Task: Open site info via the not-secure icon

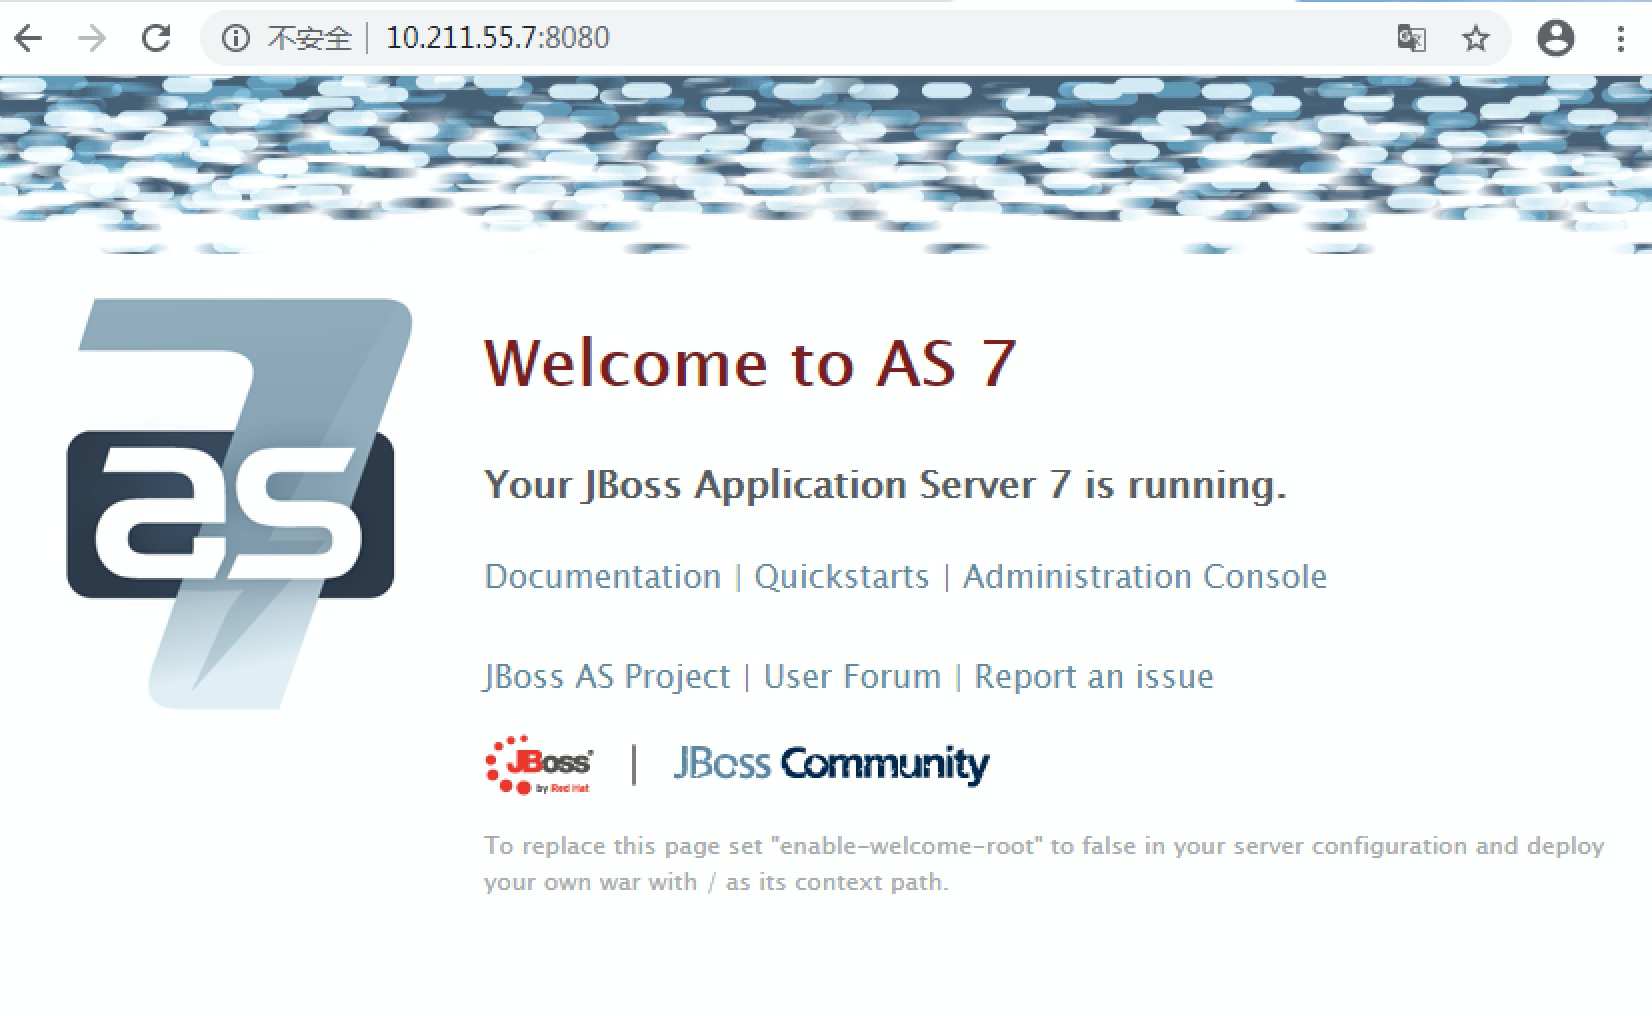Action: point(235,39)
